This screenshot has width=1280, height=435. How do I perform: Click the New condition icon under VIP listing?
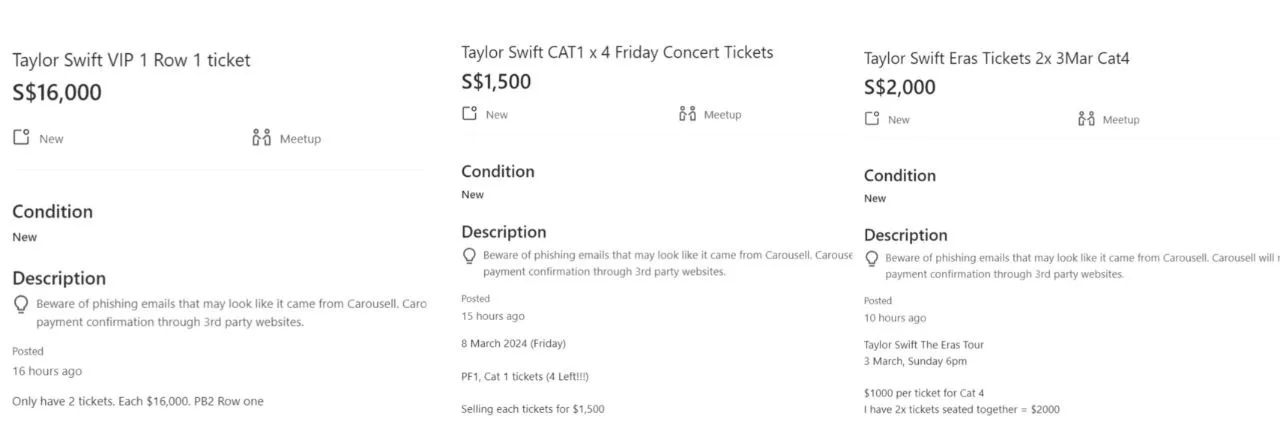(21, 137)
